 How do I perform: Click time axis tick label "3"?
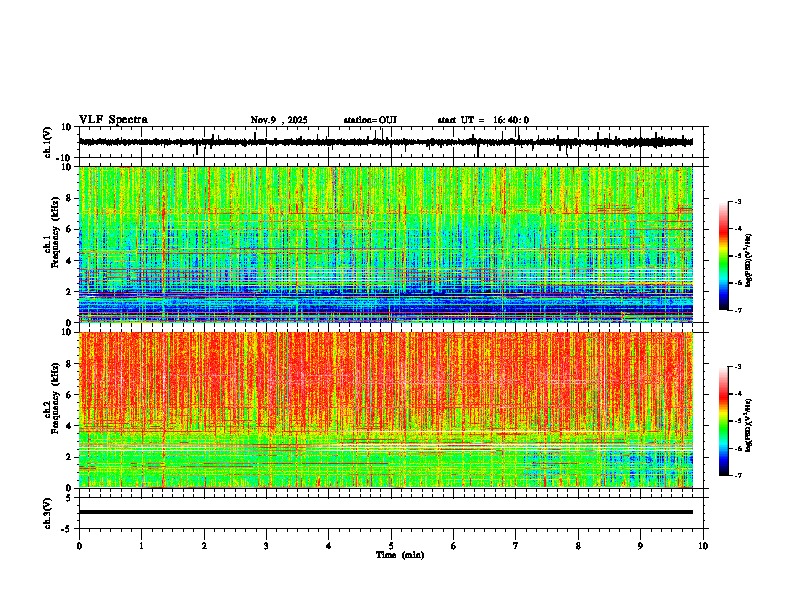(x=266, y=546)
